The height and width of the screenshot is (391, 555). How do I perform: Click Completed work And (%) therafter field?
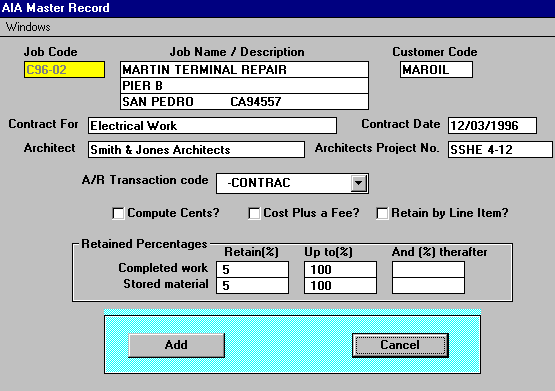click(x=428, y=270)
